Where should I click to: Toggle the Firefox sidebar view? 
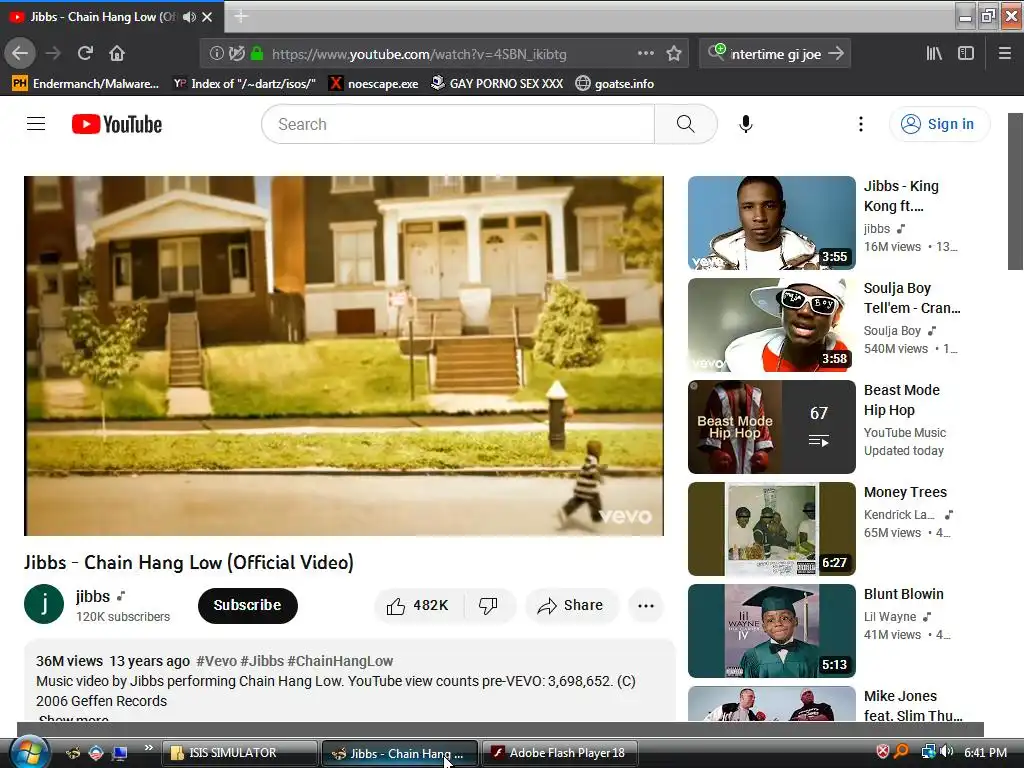point(966,54)
